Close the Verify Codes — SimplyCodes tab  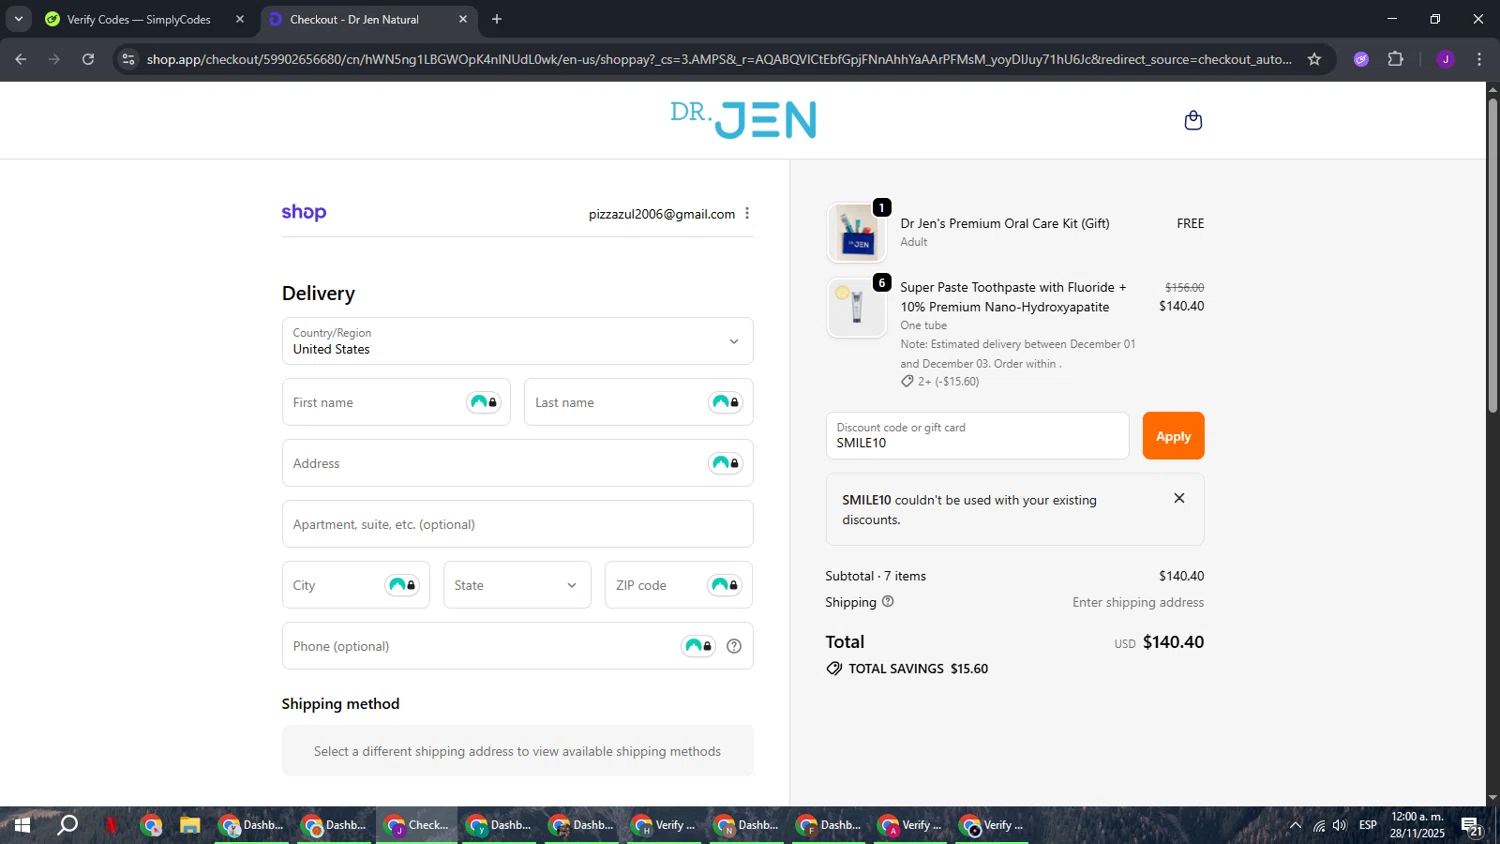[x=240, y=19]
